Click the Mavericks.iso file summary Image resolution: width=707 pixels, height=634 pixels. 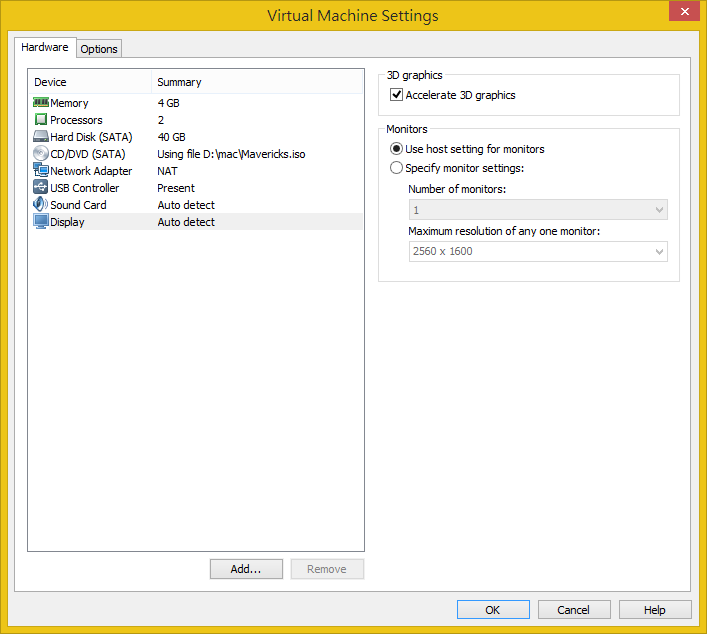[231, 154]
